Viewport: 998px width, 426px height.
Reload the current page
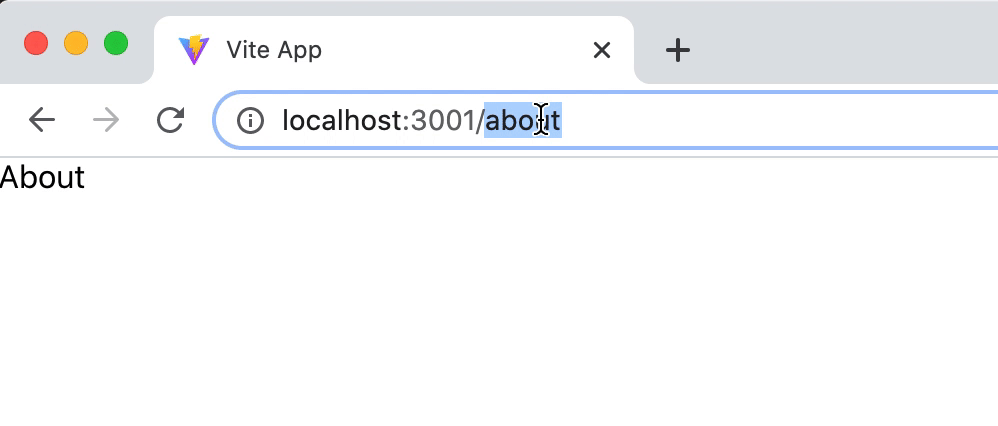pyautogui.click(x=171, y=120)
